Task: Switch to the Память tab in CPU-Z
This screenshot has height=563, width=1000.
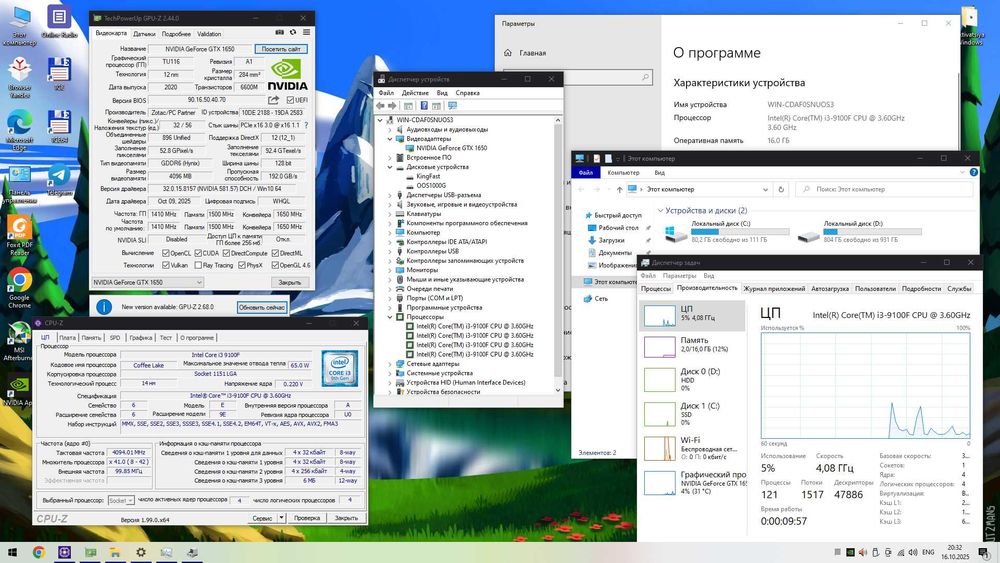Action: tap(91, 338)
